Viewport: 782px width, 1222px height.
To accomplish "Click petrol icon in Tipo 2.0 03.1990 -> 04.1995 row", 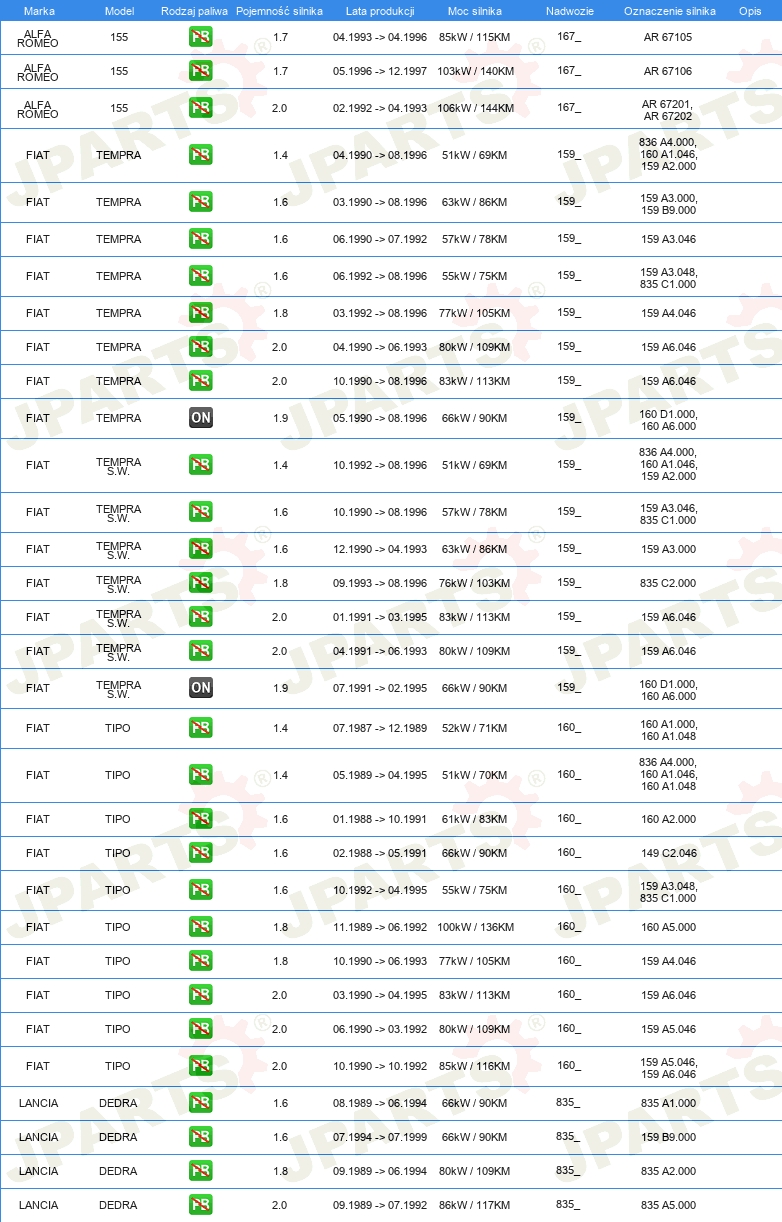I will click(x=201, y=995).
